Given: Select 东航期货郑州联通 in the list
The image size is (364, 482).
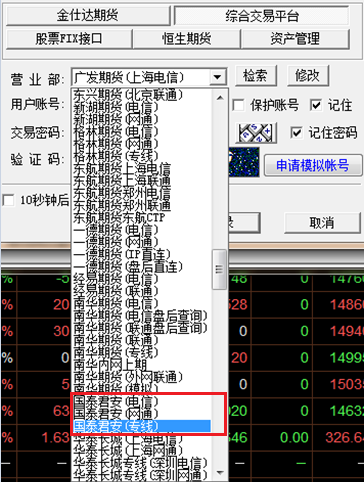Looking at the screenshot, I should coord(142,205).
